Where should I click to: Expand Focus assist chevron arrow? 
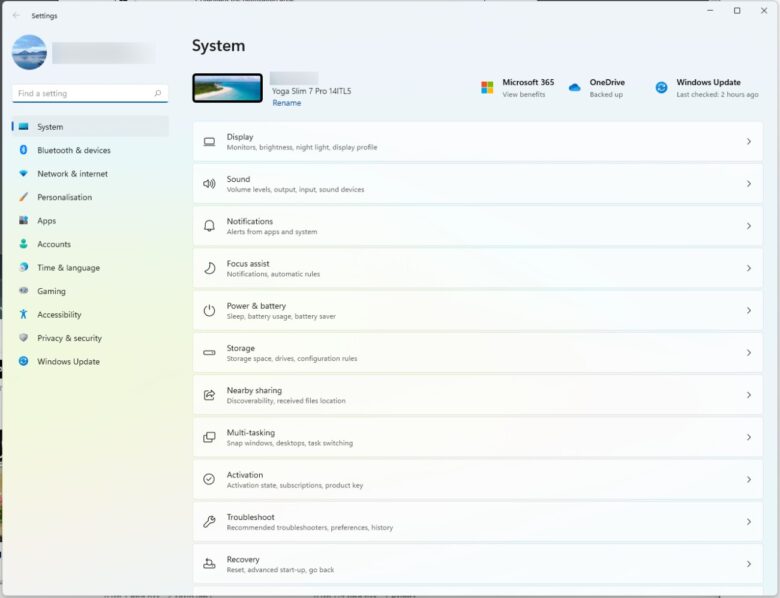[749, 269]
